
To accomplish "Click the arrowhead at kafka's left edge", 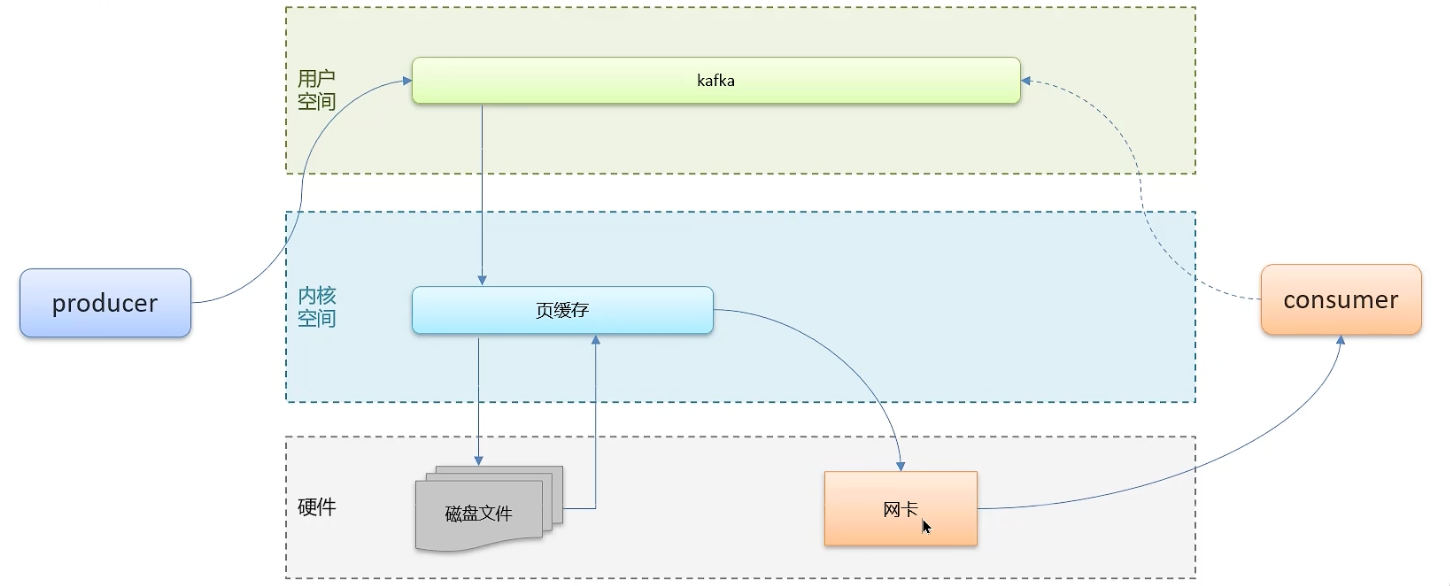I will tap(406, 82).
